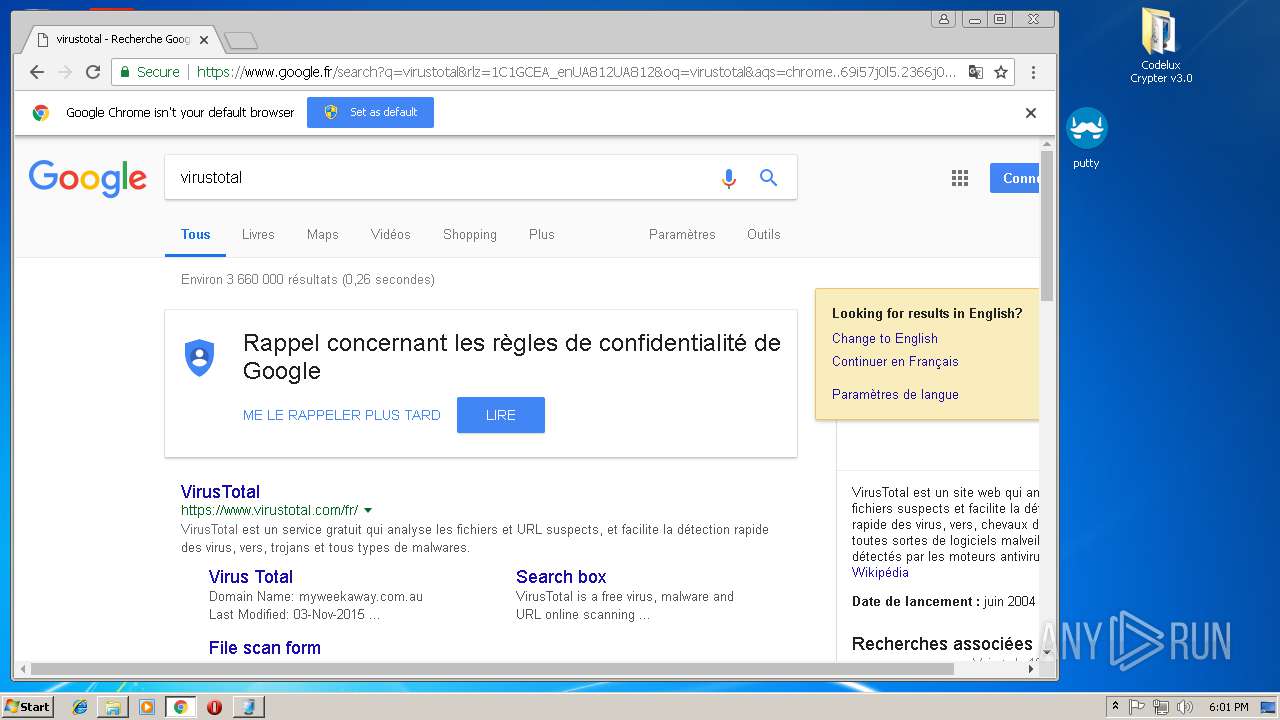Viewport: 1280px width, 720px height.
Task: Reload the current page
Action: point(93,72)
